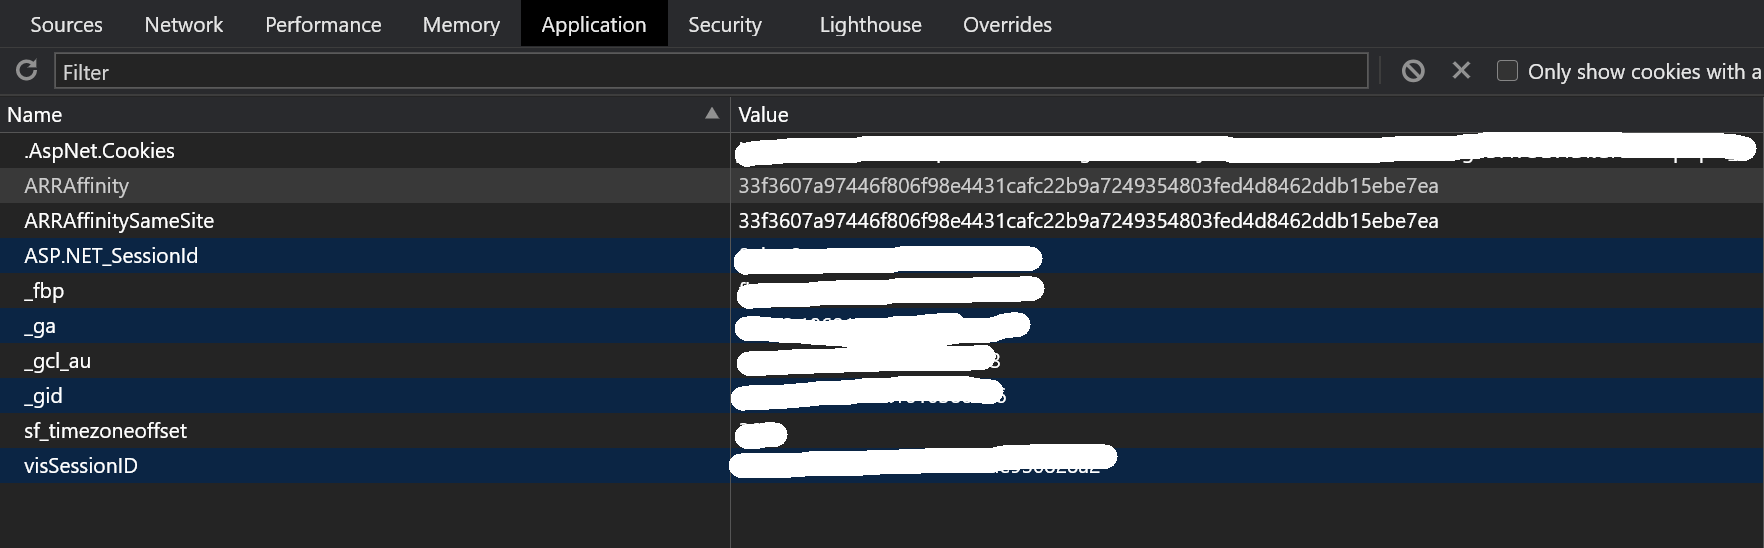Switch to the Network tab
The height and width of the screenshot is (548, 1764).
[184, 25]
